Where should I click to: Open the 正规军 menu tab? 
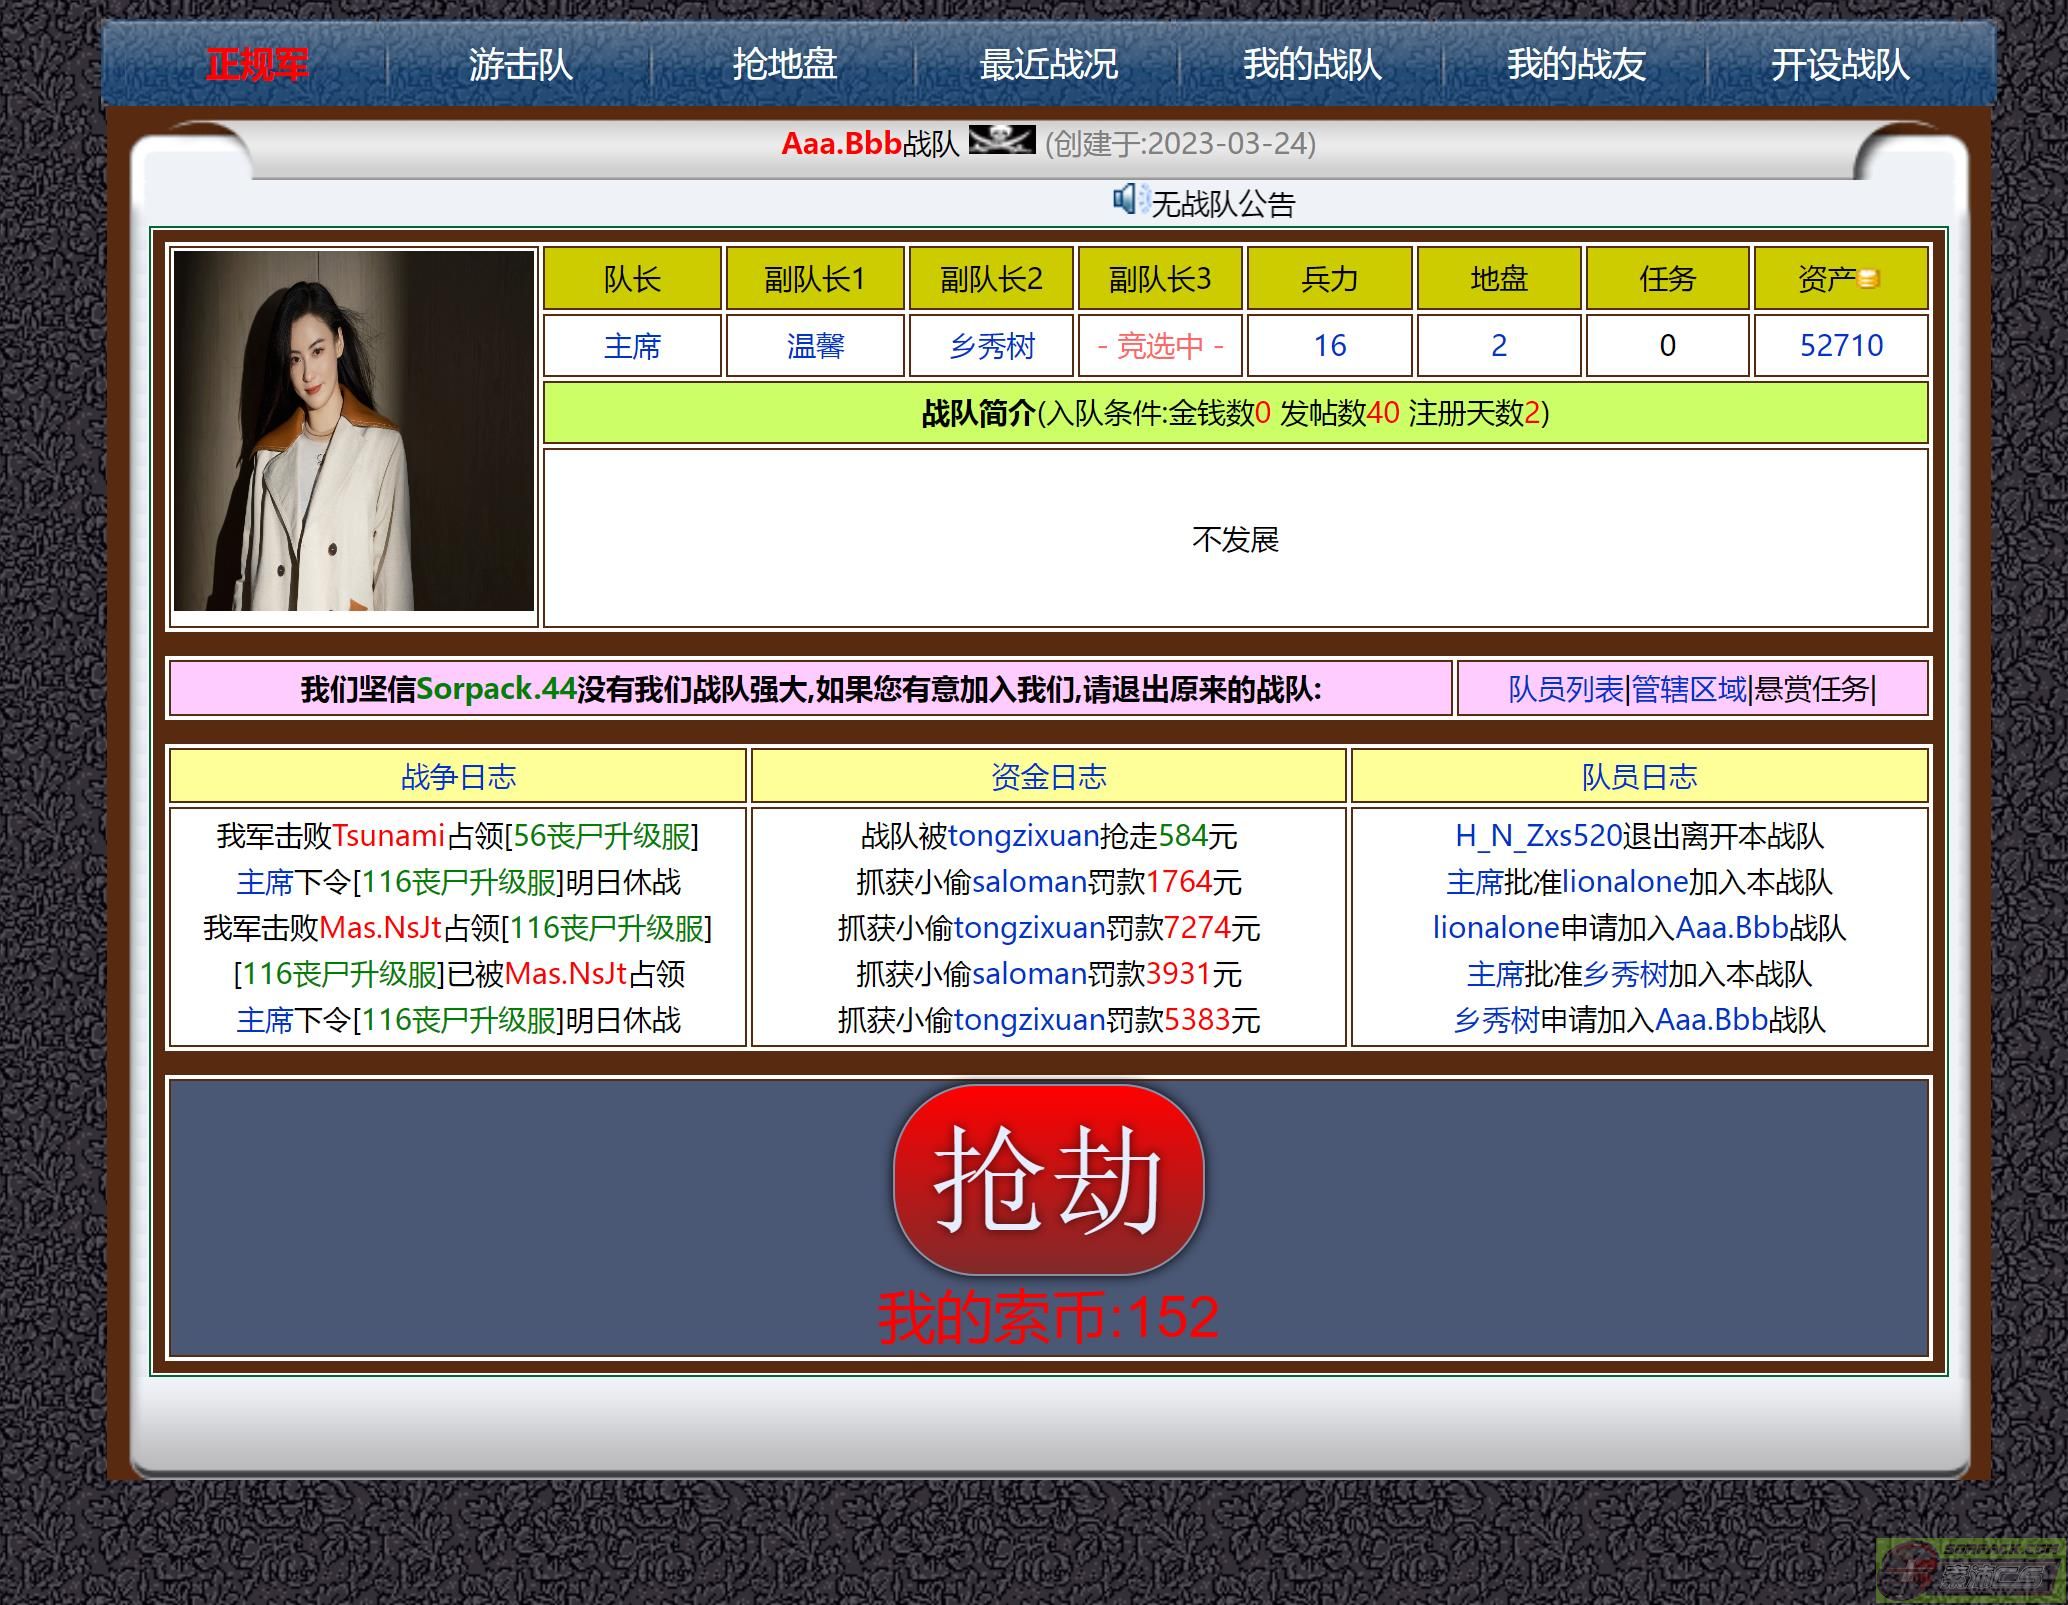point(257,65)
